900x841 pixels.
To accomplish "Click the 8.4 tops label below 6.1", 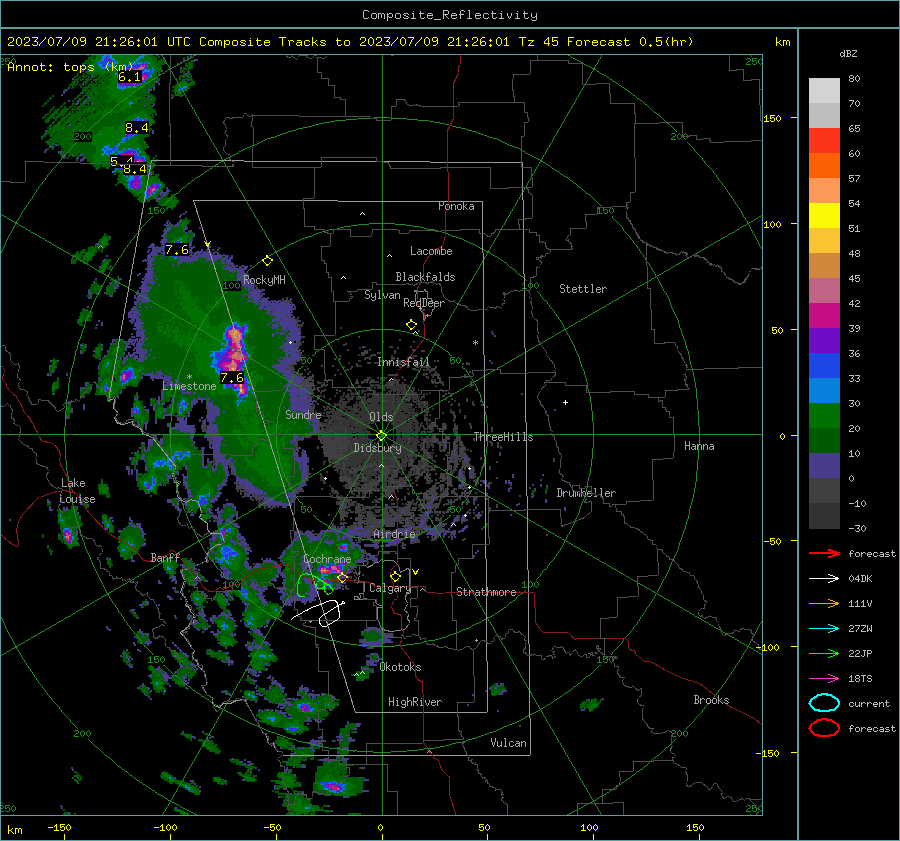I will pos(137,128).
